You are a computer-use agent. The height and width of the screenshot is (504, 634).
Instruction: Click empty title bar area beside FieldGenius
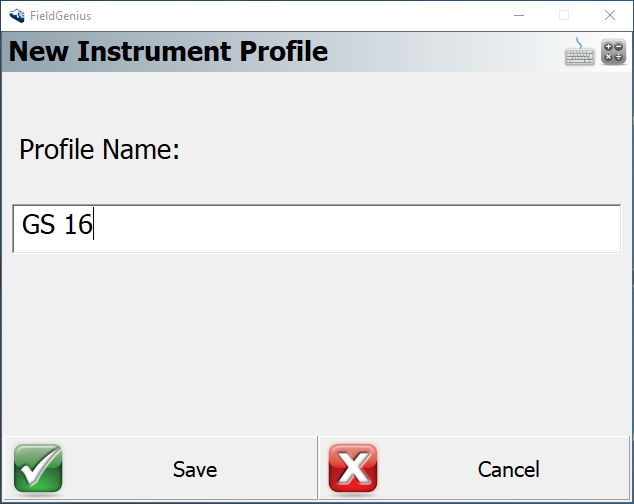[x=300, y=15]
